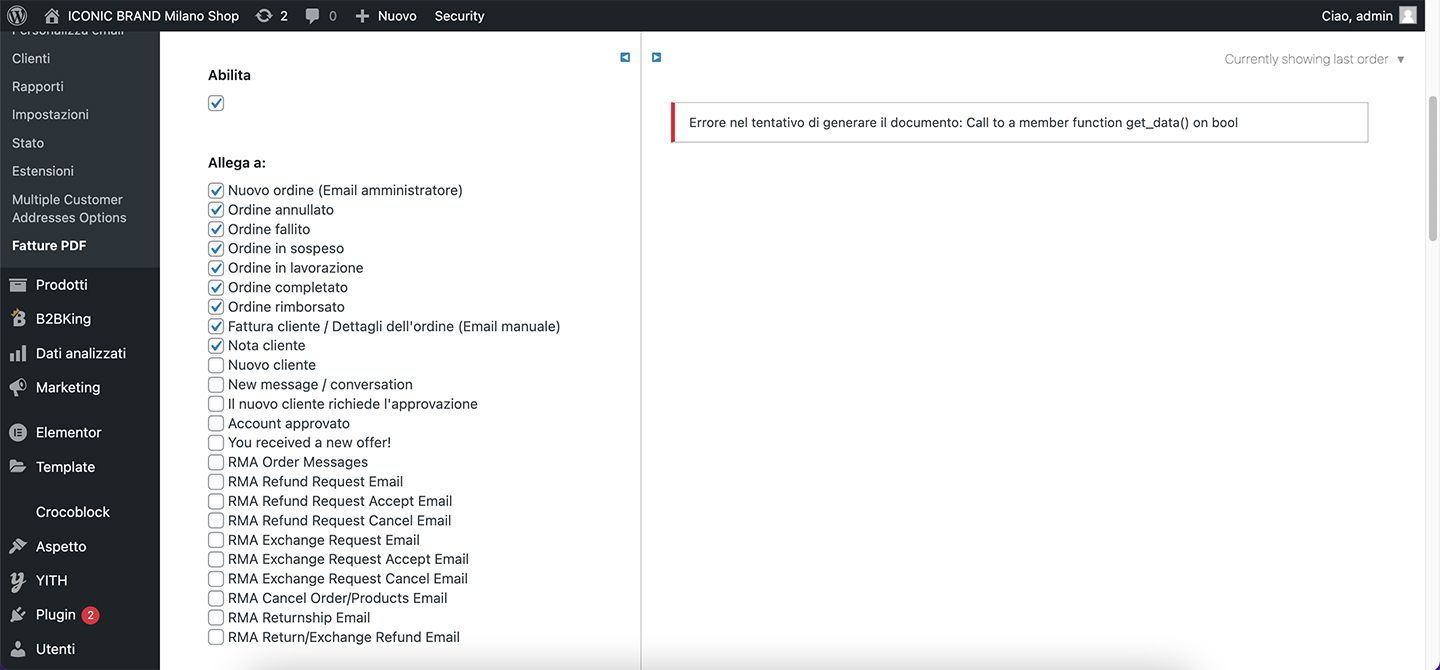
Task: Select the Fatture PDF submenu item
Action: tap(49, 246)
